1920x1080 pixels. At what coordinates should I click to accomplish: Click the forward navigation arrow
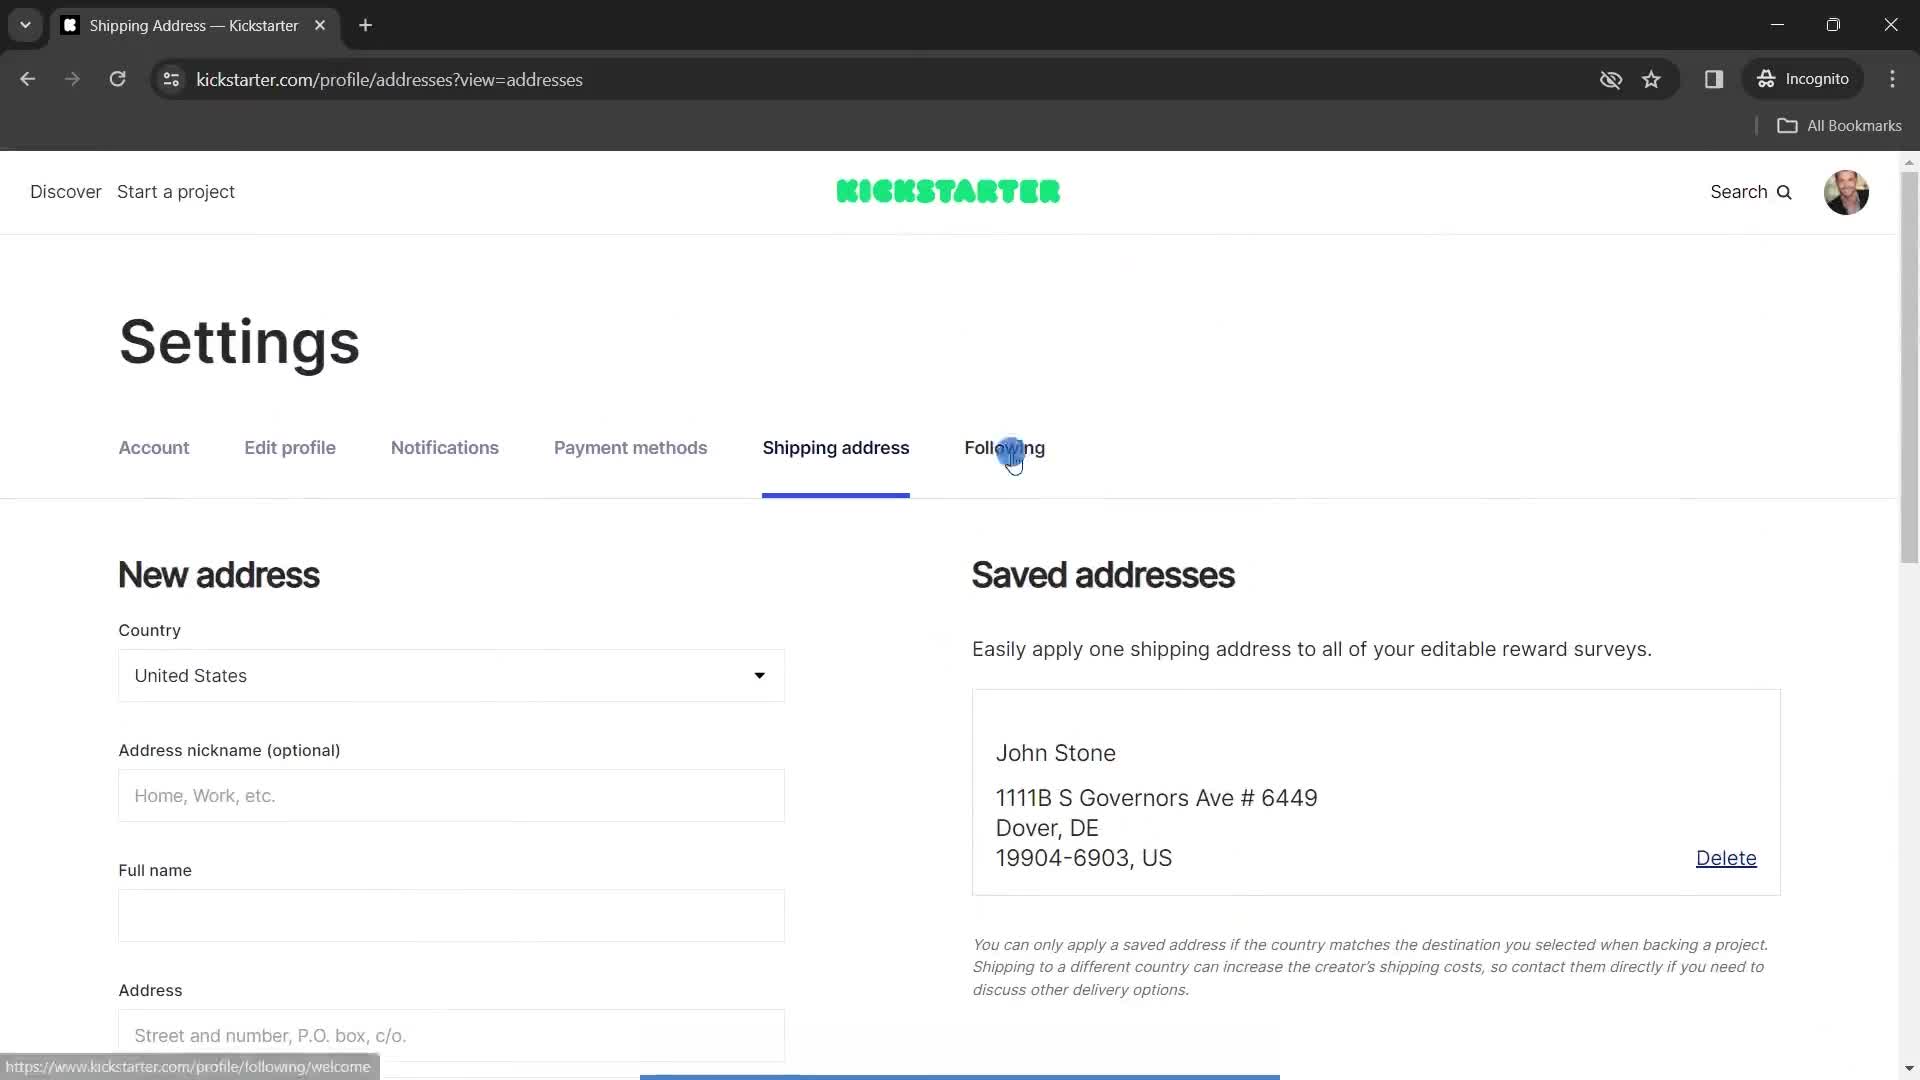71,79
